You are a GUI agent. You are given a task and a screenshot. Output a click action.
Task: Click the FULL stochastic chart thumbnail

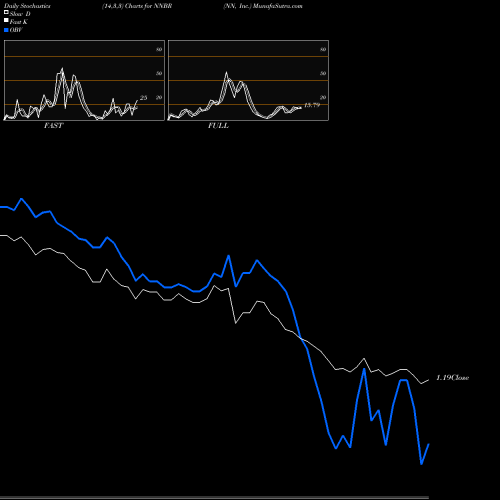point(248,80)
